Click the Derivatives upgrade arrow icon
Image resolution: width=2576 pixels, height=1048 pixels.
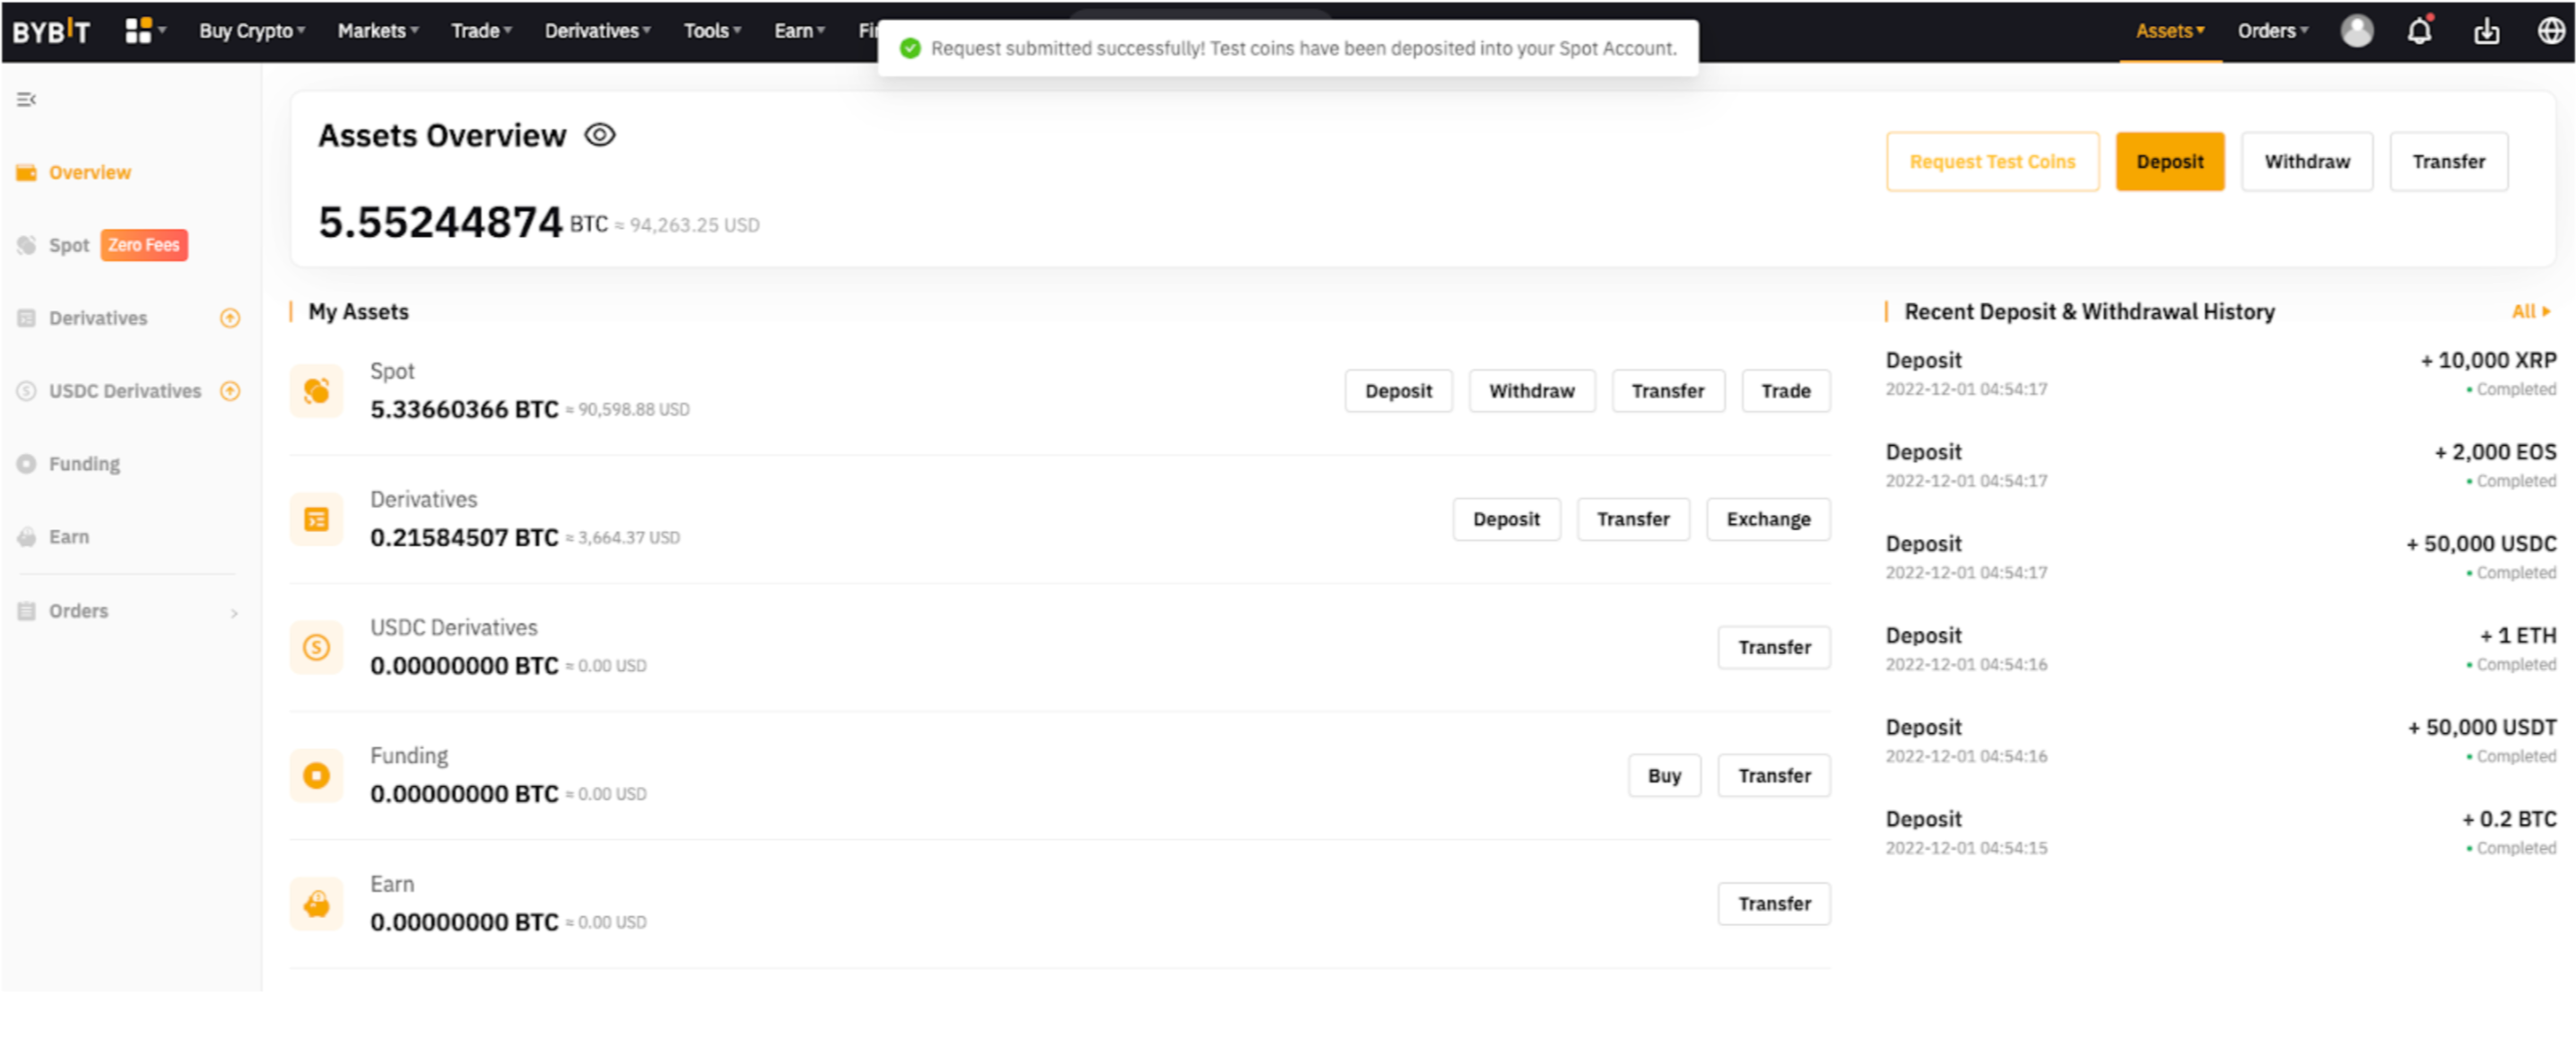[230, 318]
